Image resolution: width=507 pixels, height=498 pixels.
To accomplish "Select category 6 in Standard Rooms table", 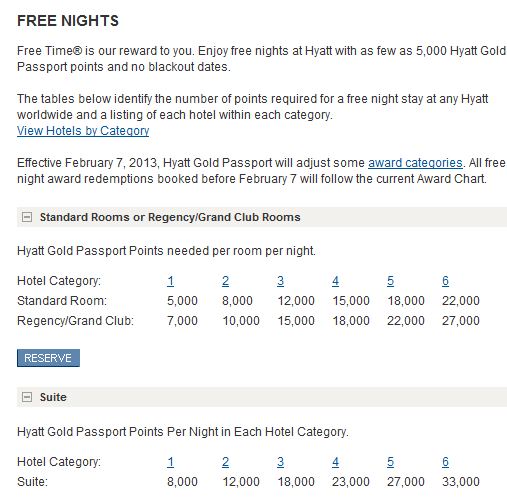I will click(x=445, y=281).
